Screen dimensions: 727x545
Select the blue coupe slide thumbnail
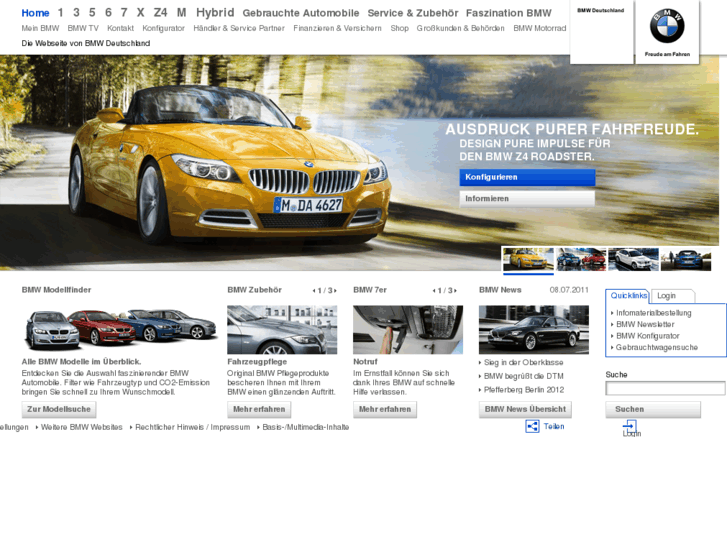(686, 259)
